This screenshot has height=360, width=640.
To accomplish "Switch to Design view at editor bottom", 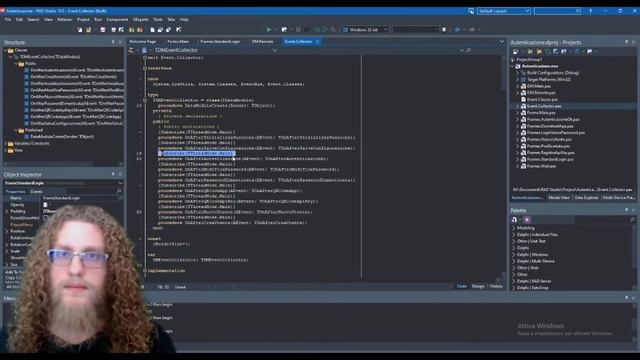I will click(478, 287).
